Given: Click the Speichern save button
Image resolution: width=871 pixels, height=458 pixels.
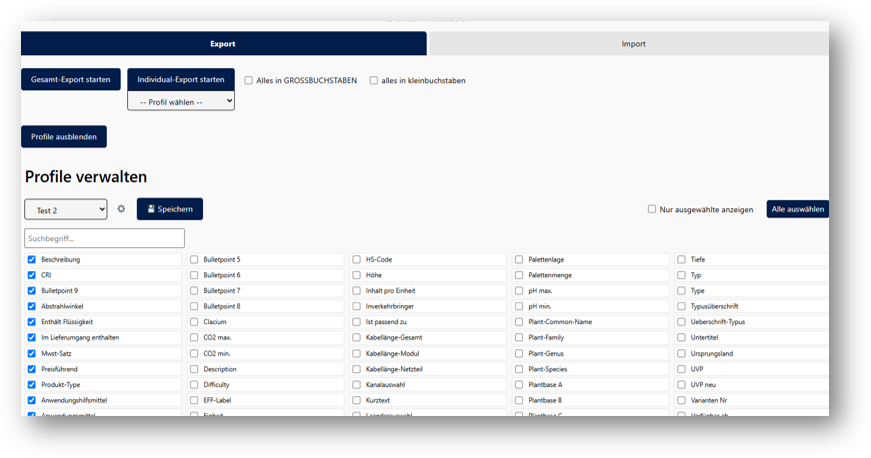Looking at the screenshot, I should point(170,209).
